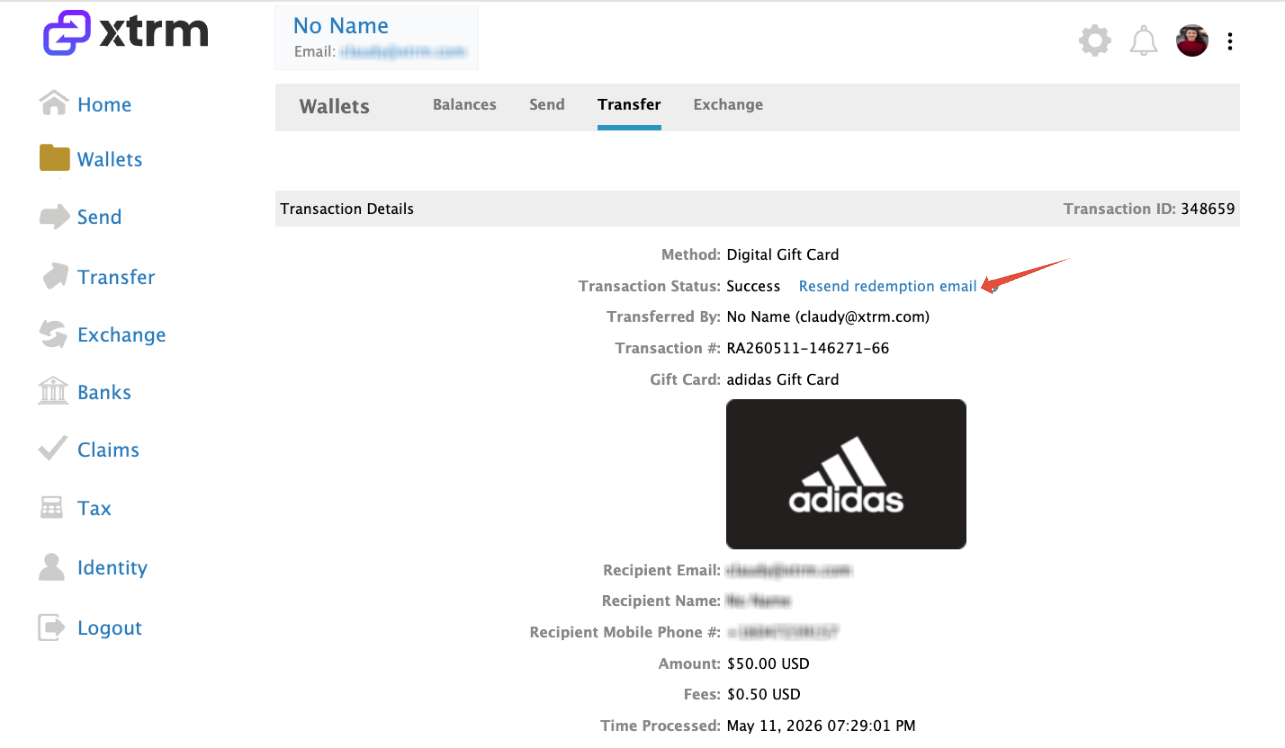Switch to the Exchange tab

(728, 104)
